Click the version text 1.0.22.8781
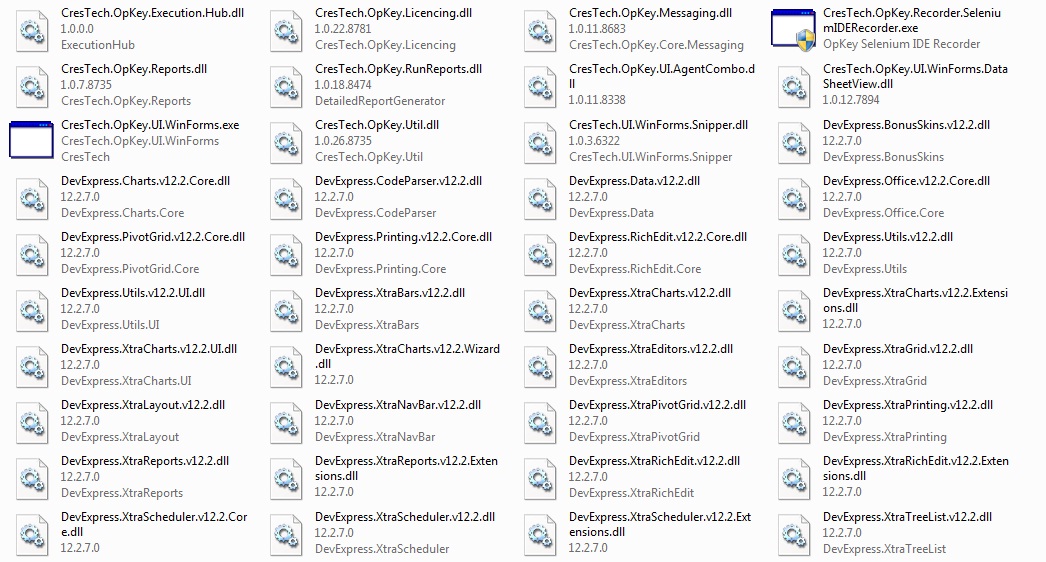This screenshot has height=562, width=1046. pyautogui.click(x=343, y=29)
